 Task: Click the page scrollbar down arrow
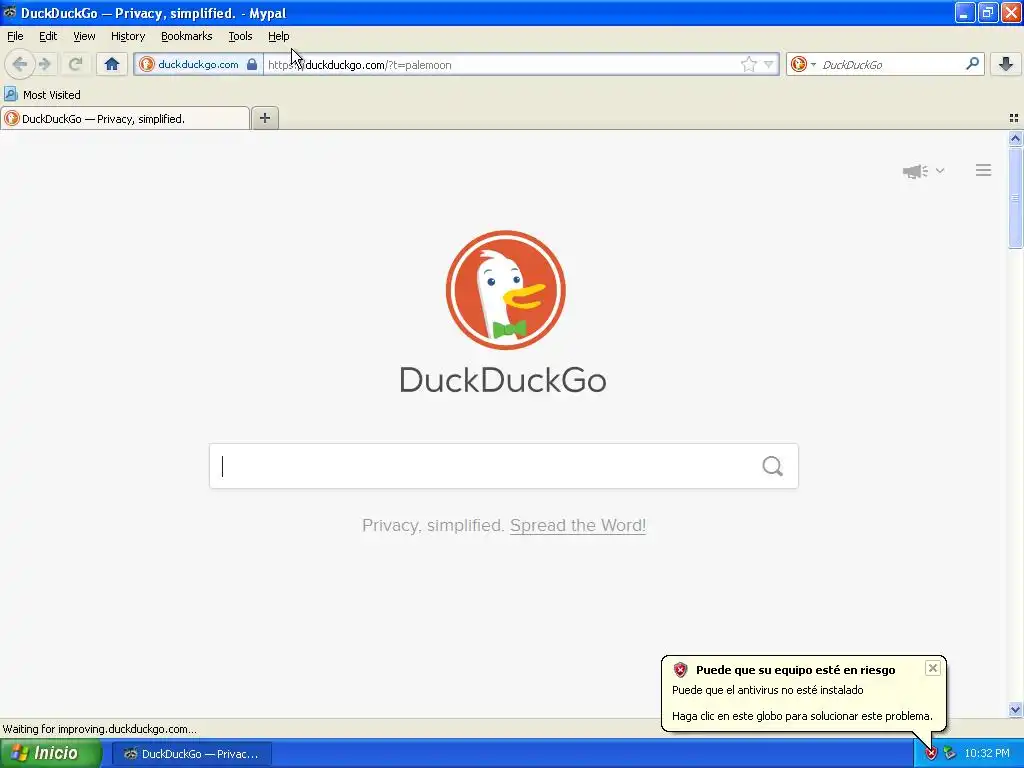click(x=1015, y=709)
